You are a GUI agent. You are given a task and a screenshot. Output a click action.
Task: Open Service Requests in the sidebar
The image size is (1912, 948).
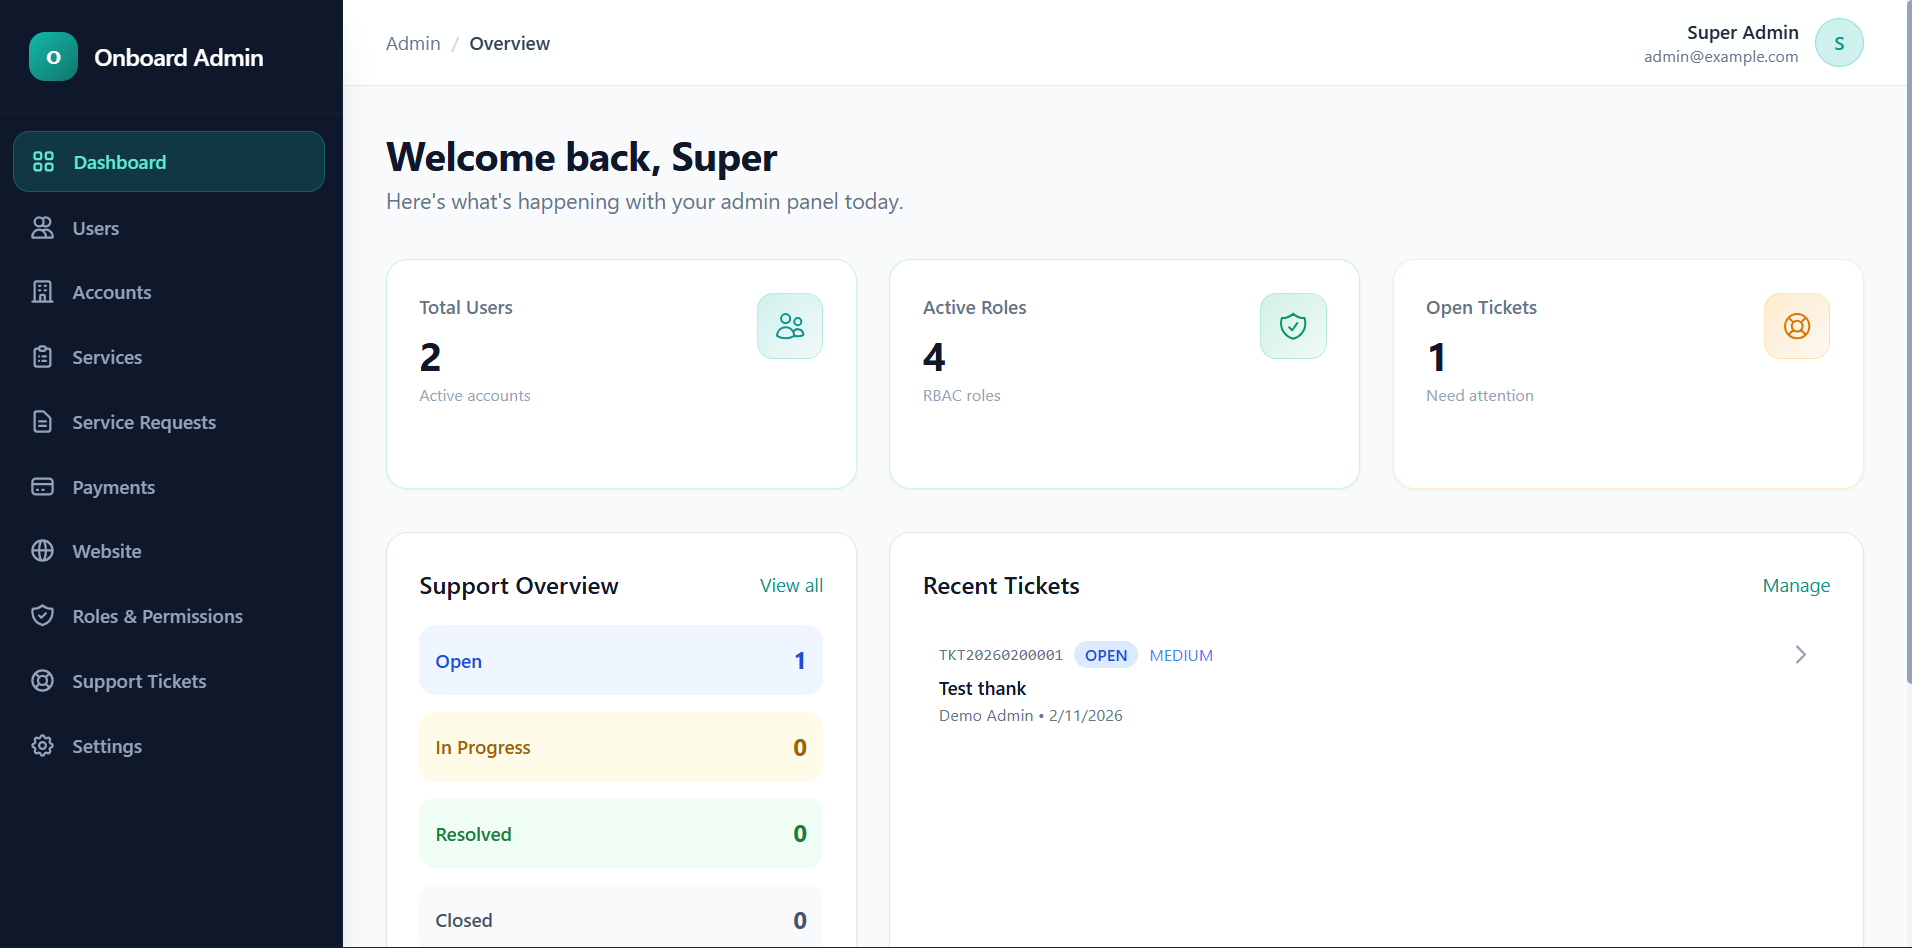click(x=144, y=422)
